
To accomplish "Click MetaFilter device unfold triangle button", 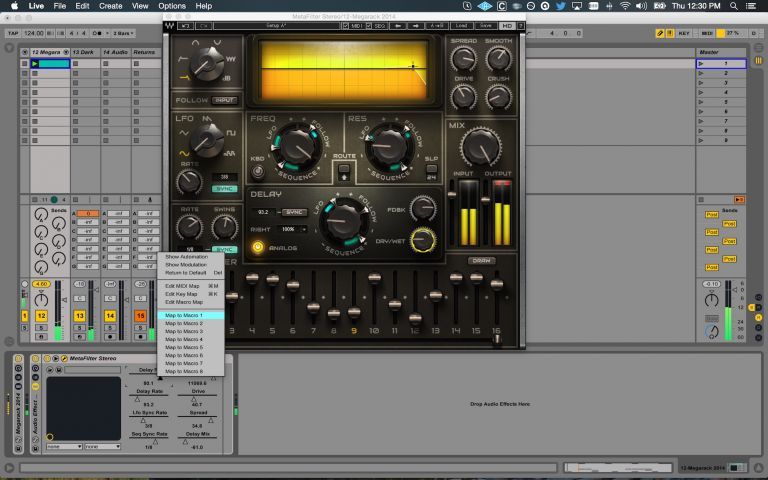I will 56,359.
